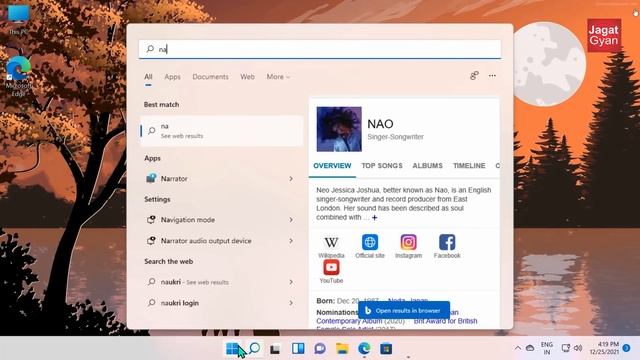Expand Narrator audio output device chevron
Image resolution: width=640 pixels, height=360 pixels.
pos(291,241)
